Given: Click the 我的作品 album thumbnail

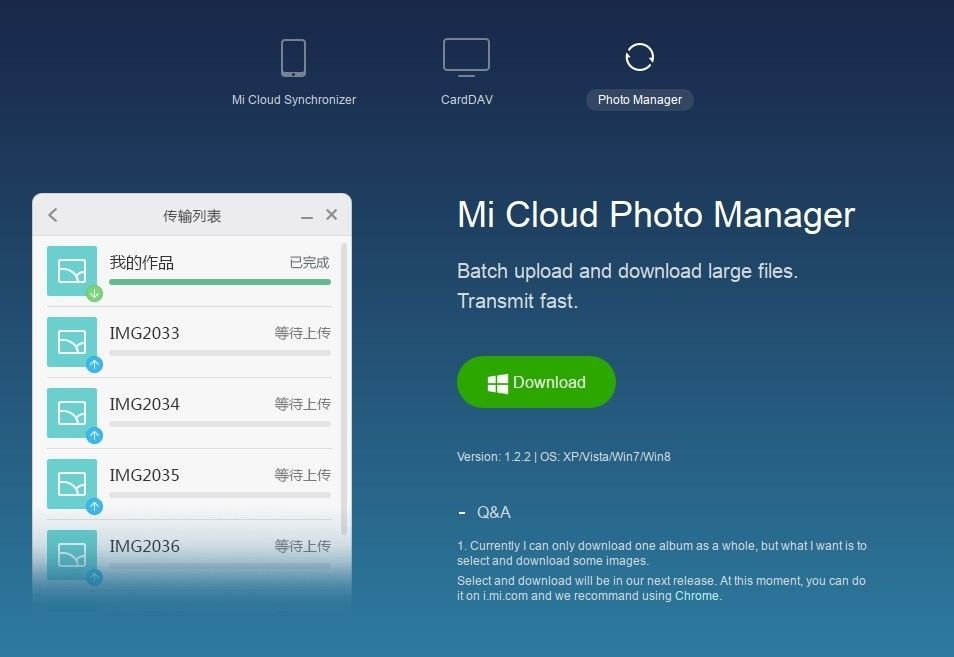Looking at the screenshot, I should [72, 271].
